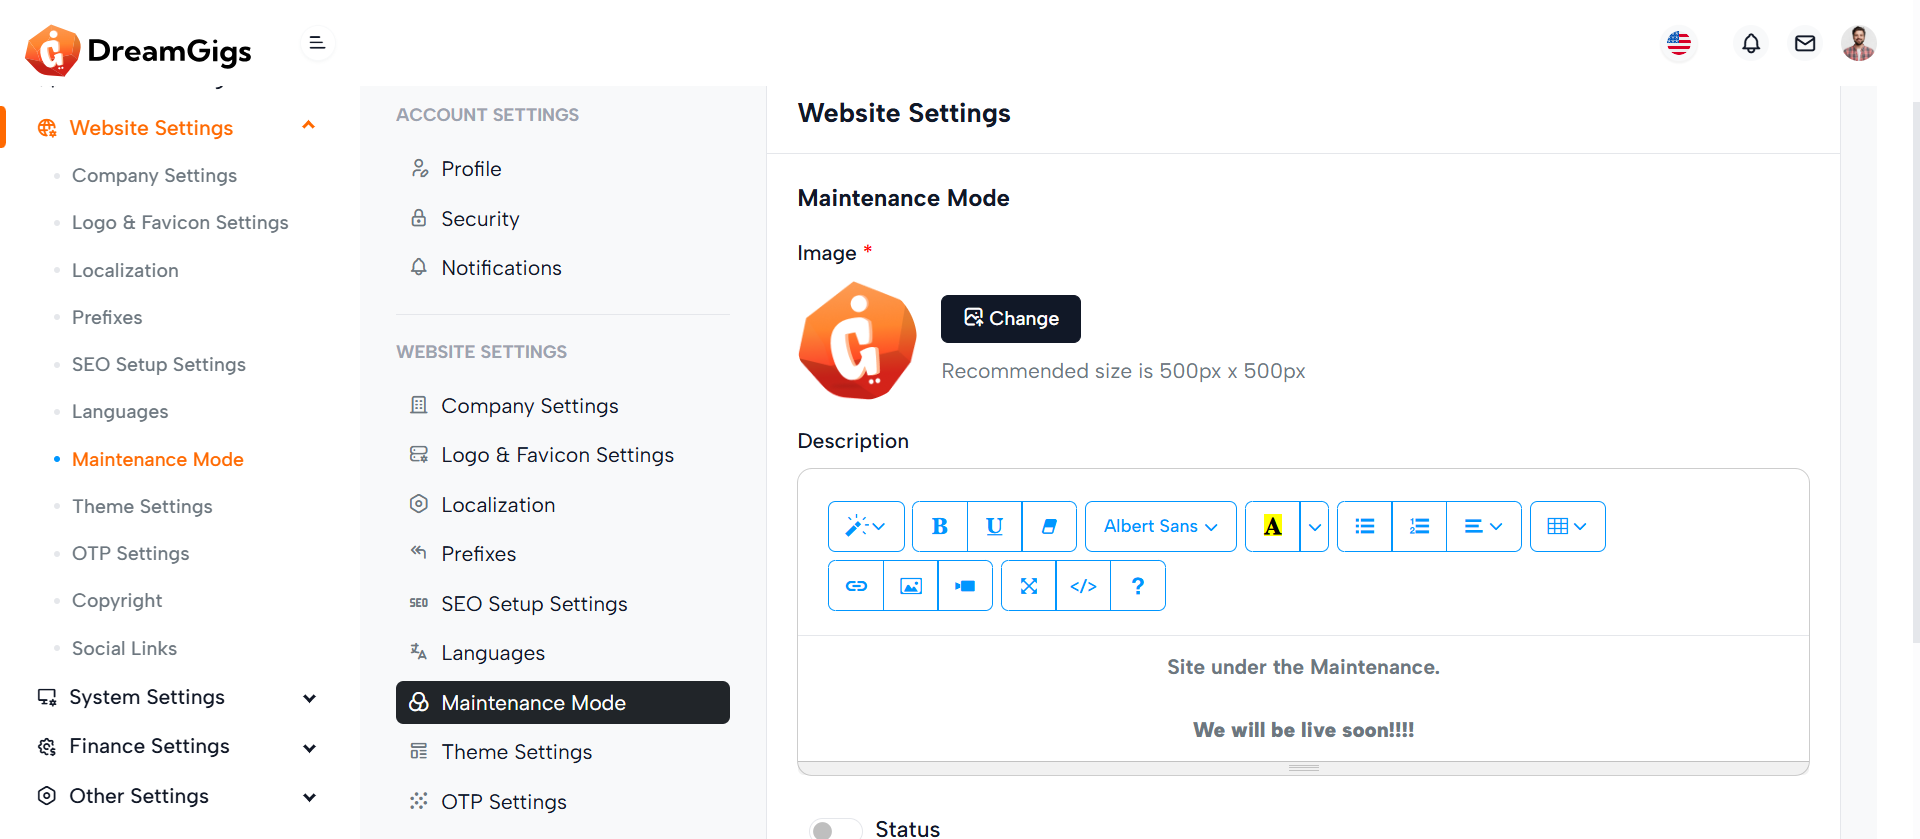Open Social Links in left sidebar
Screen dimensions: 1920x839
pyautogui.click(x=124, y=648)
